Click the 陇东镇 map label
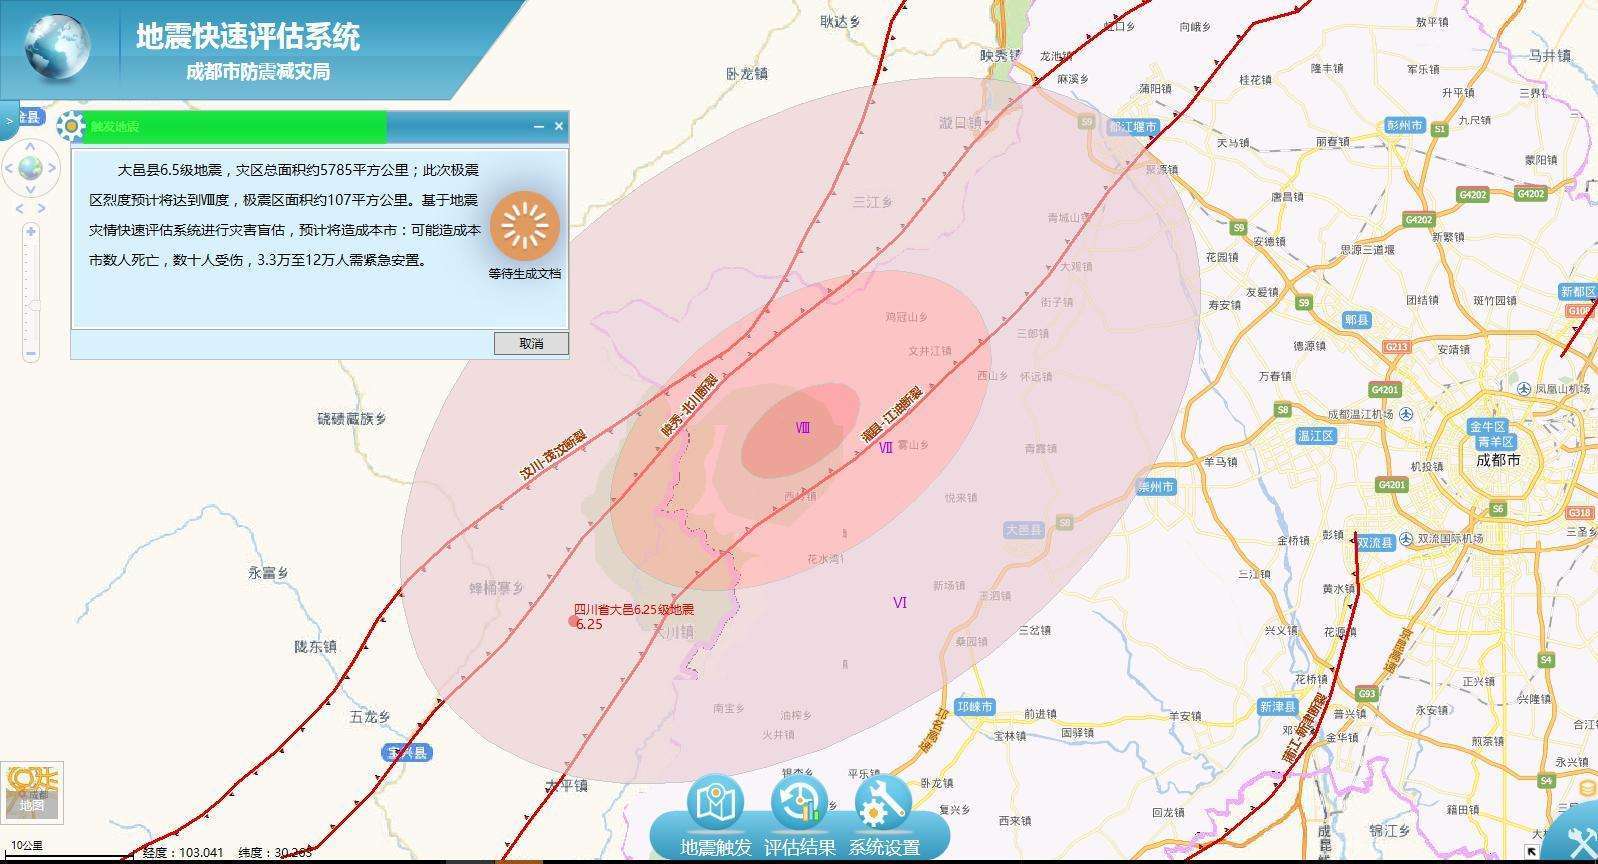This screenshot has width=1598, height=864. coord(315,647)
